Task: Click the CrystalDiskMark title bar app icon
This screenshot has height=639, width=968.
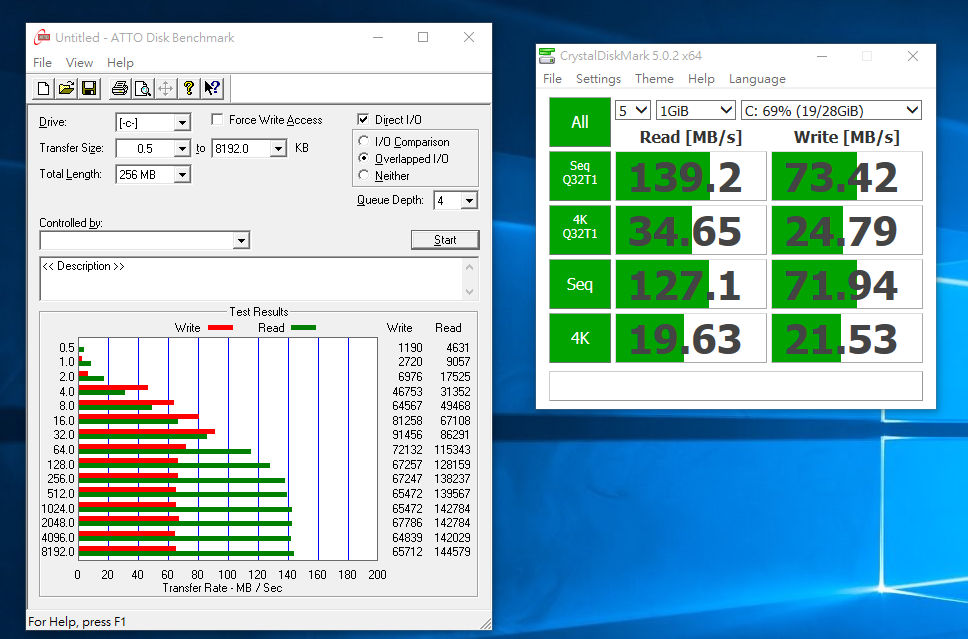Action: coord(546,56)
